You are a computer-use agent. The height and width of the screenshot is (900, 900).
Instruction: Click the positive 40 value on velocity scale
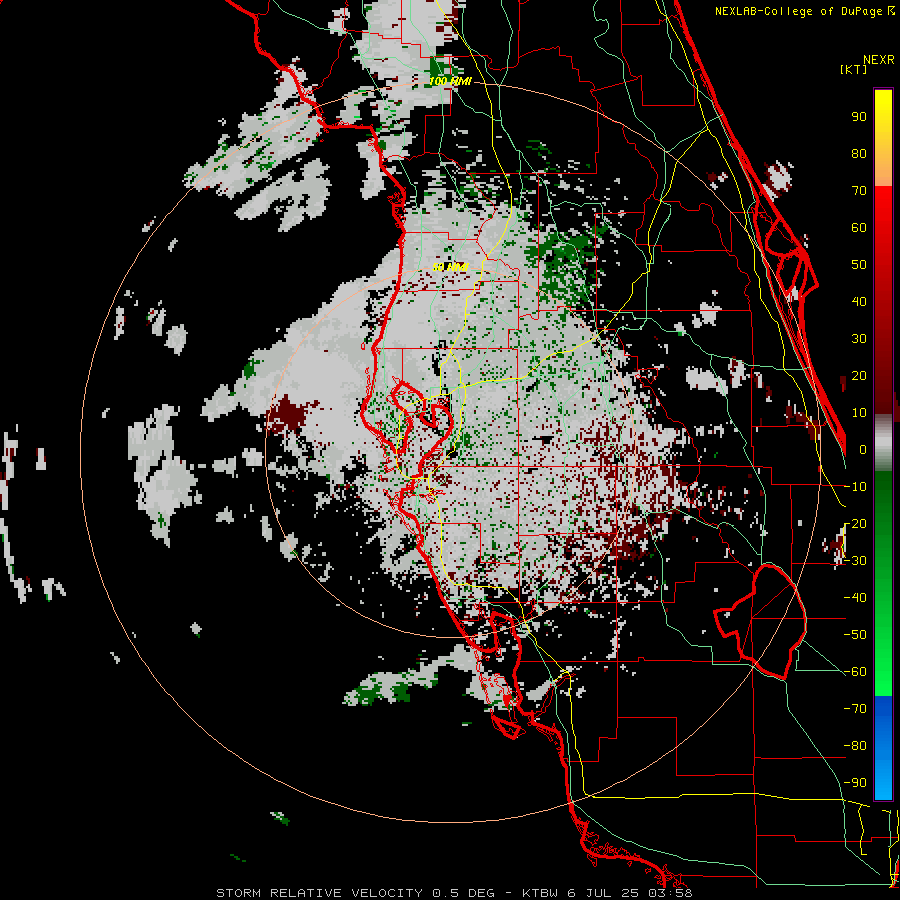pyautogui.click(x=859, y=301)
